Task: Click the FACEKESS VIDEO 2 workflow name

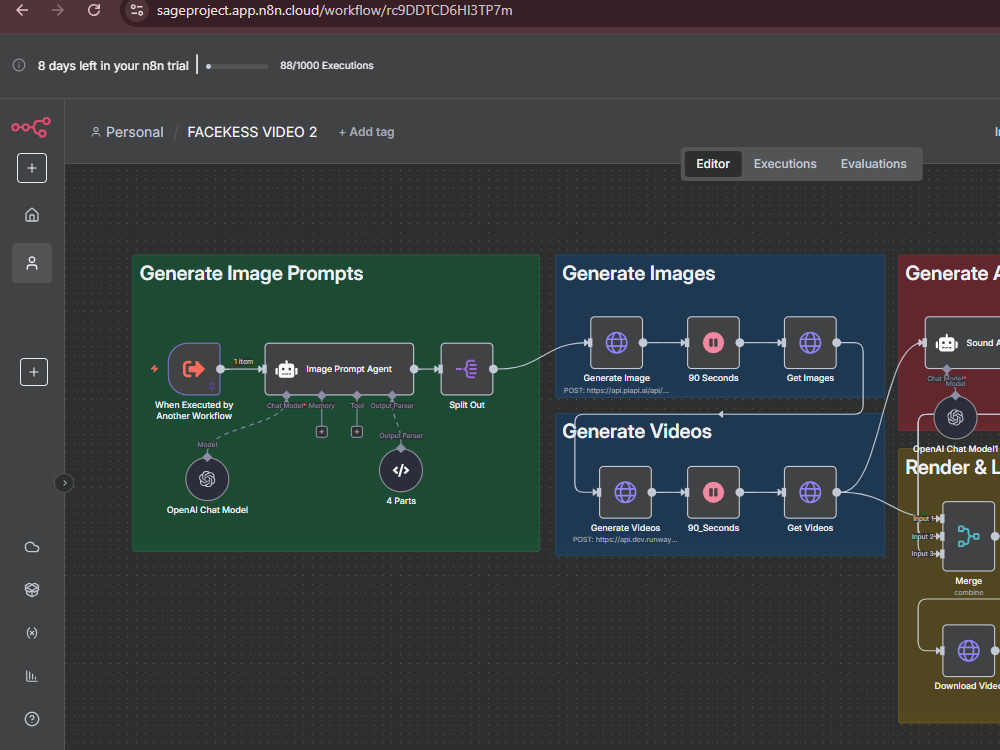Action: [252, 132]
